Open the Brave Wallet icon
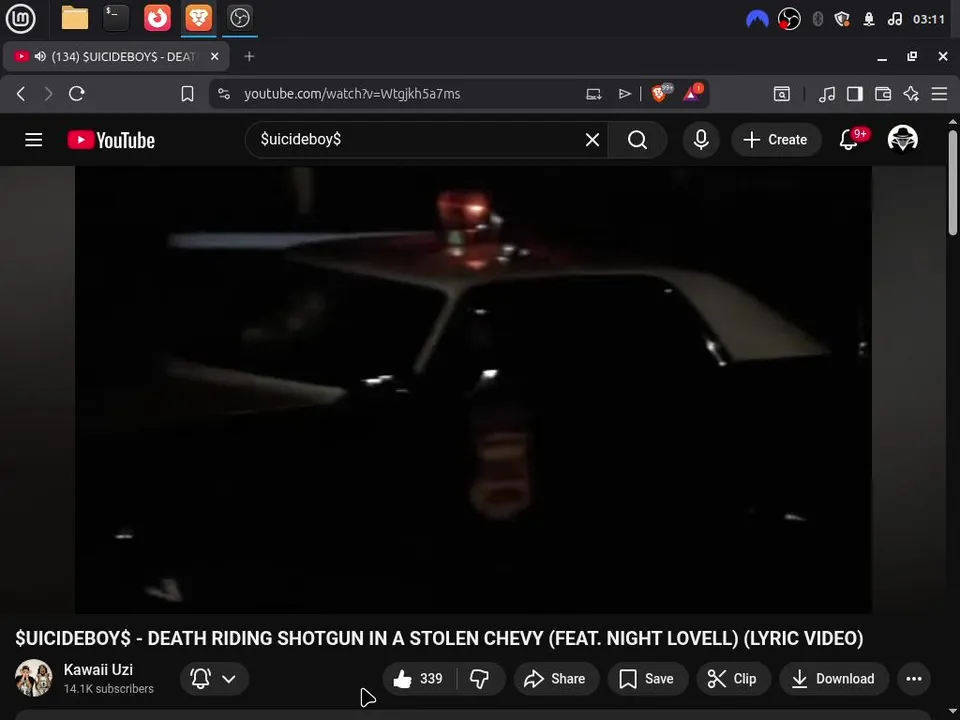This screenshot has width=960, height=720. (883, 94)
